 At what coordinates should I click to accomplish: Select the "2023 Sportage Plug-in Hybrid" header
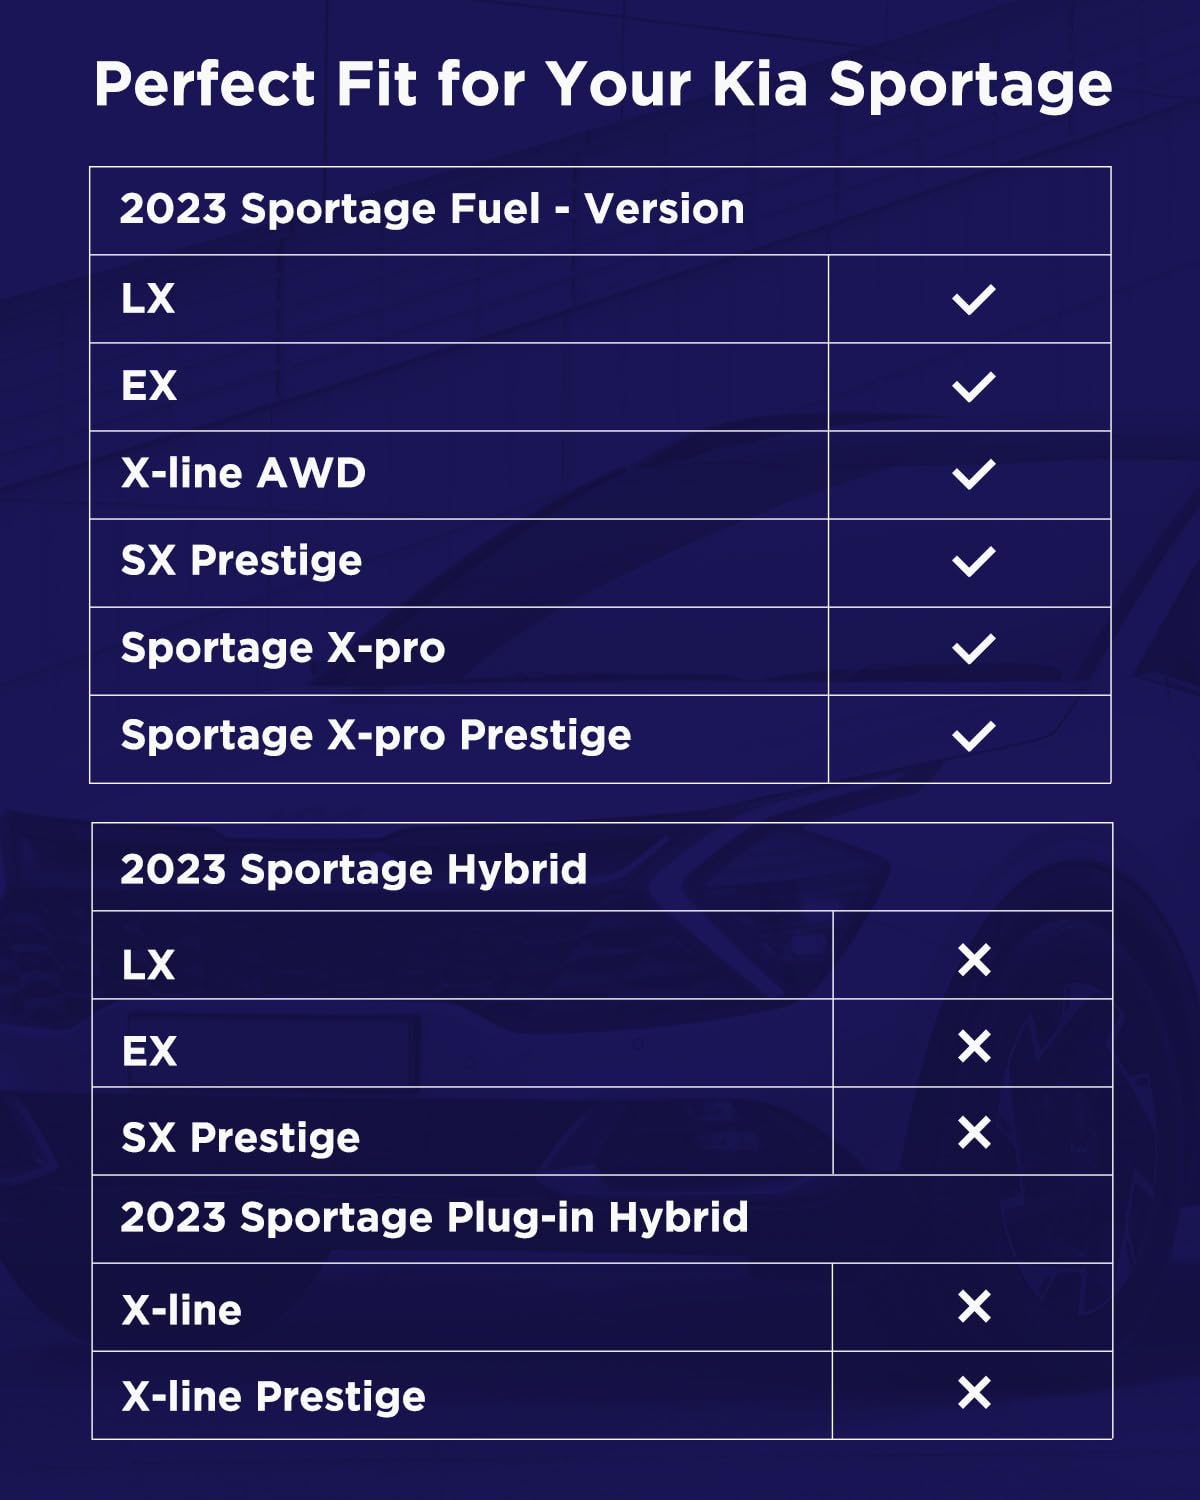coord(434,1217)
